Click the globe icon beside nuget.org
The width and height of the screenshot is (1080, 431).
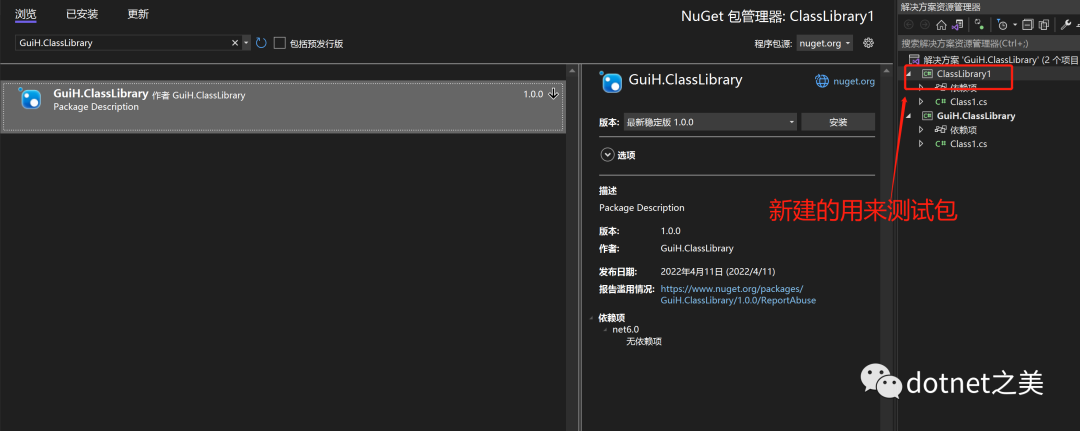click(822, 81)
